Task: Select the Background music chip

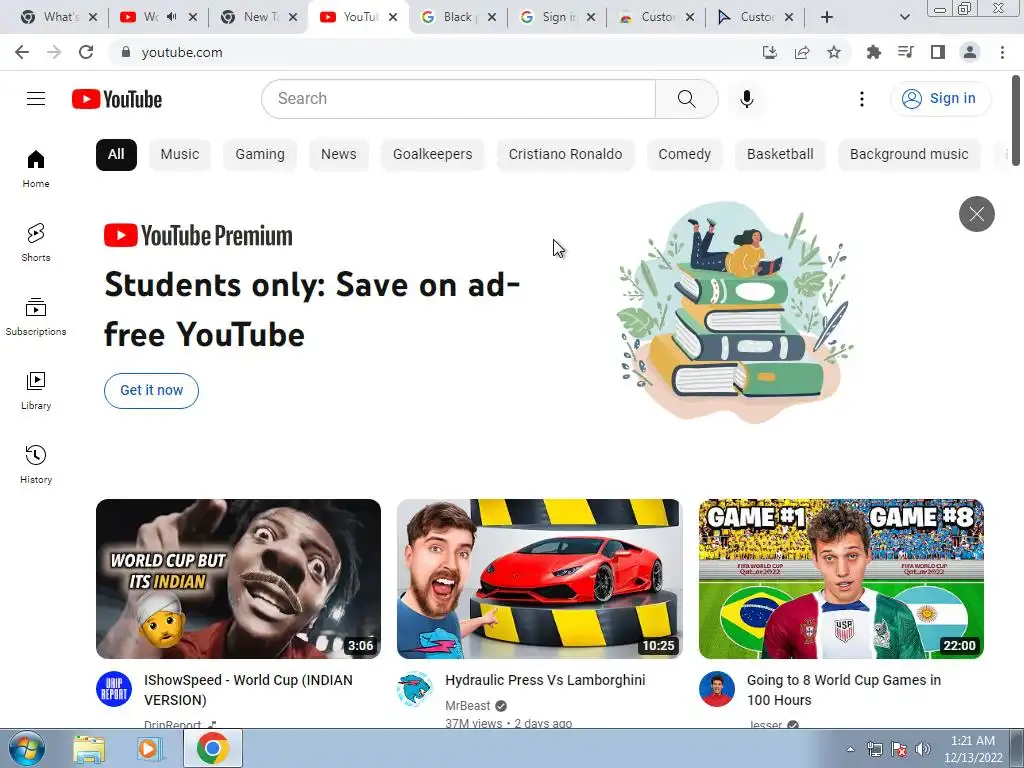Action: point(909,155)
